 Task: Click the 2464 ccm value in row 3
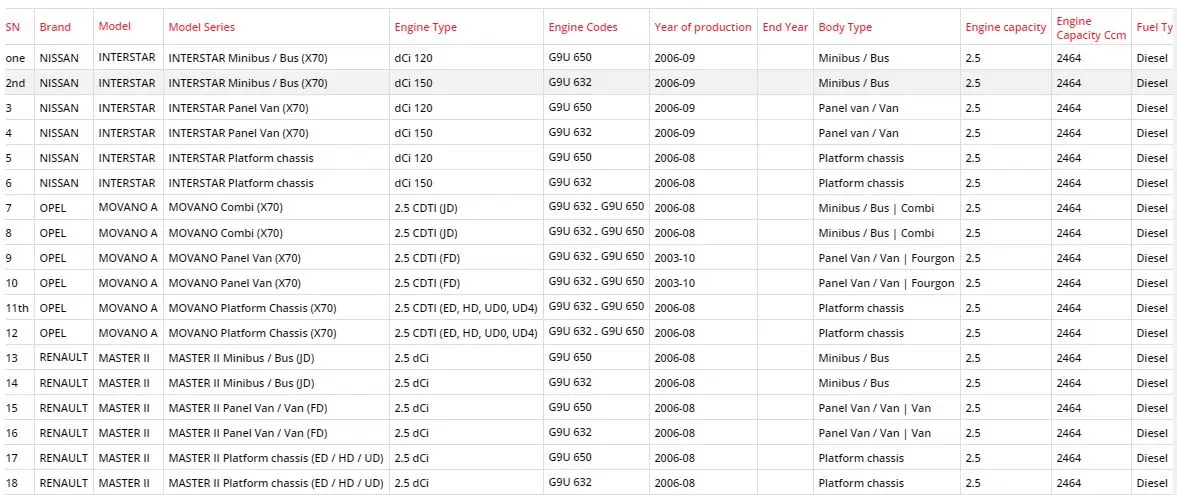1069,108
